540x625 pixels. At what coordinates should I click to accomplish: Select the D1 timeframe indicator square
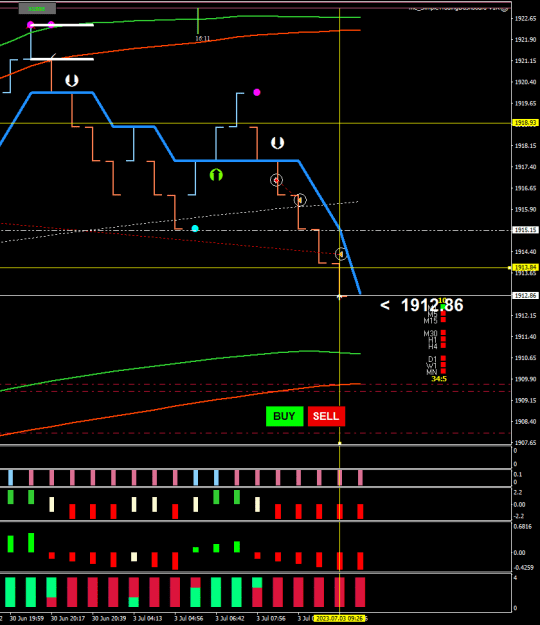443,358
